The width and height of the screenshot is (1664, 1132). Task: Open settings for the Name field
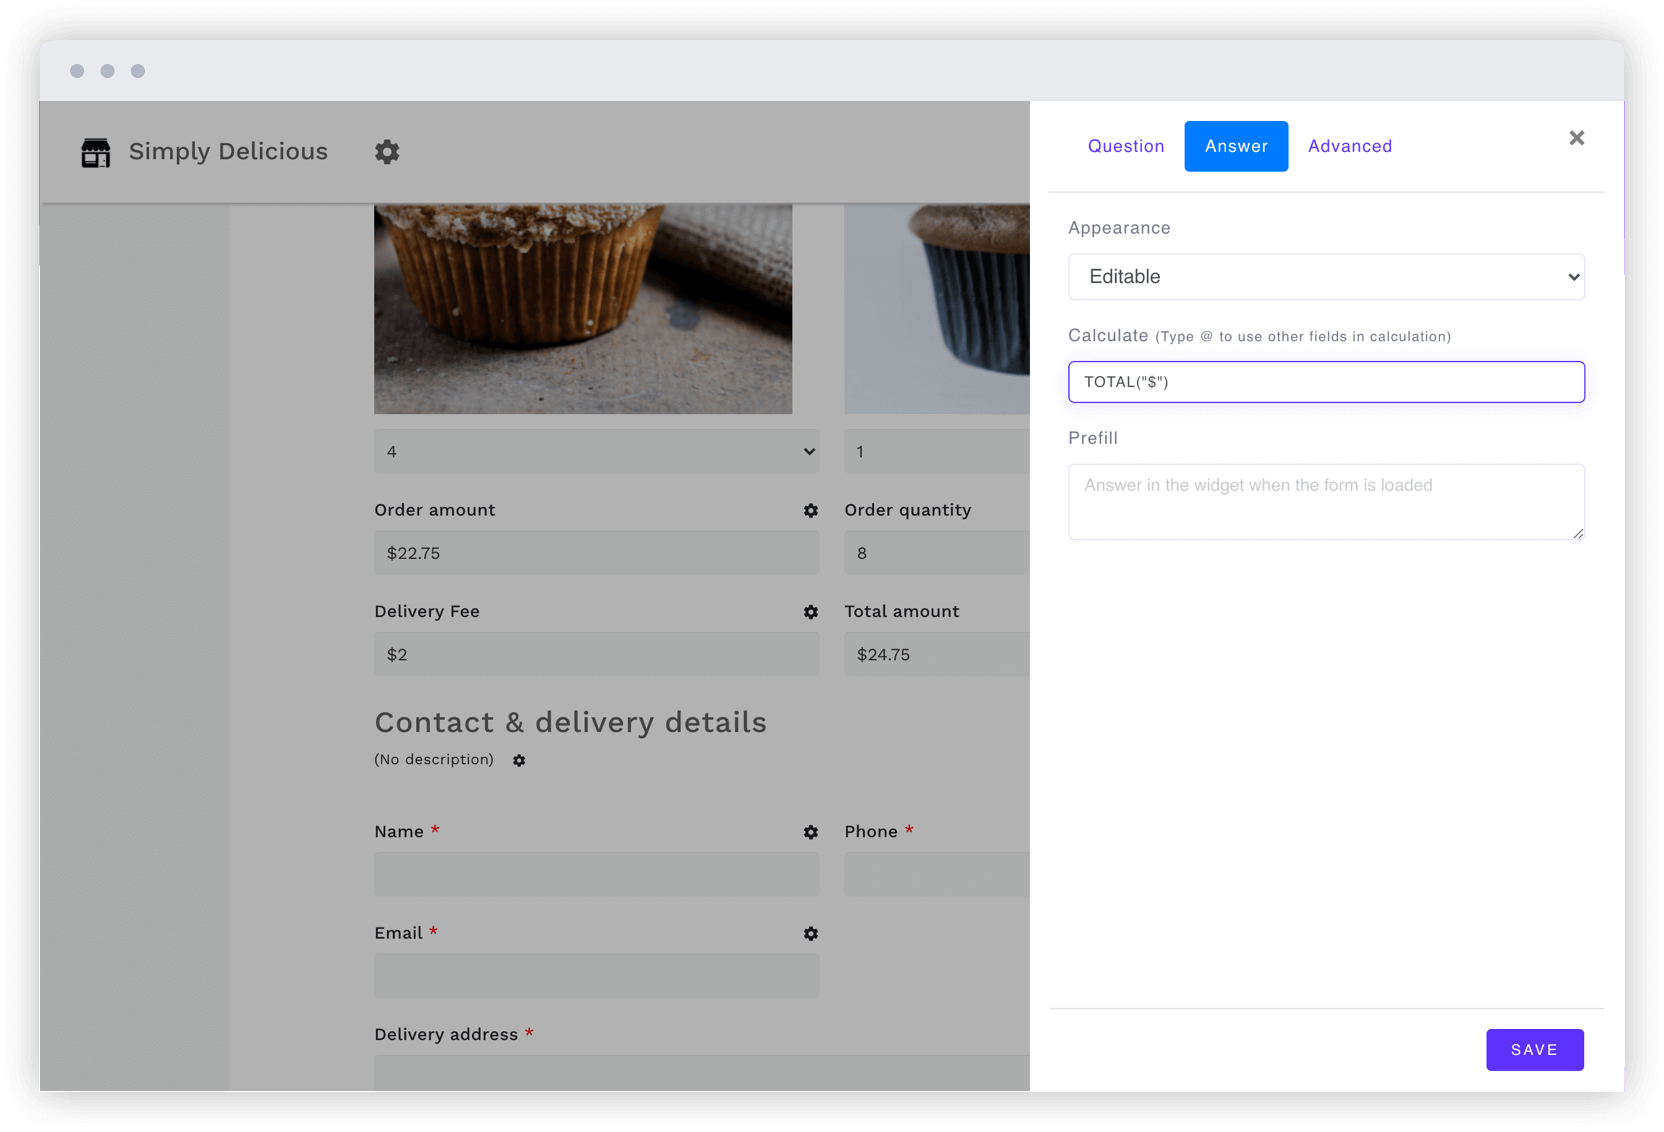[810, 832]
